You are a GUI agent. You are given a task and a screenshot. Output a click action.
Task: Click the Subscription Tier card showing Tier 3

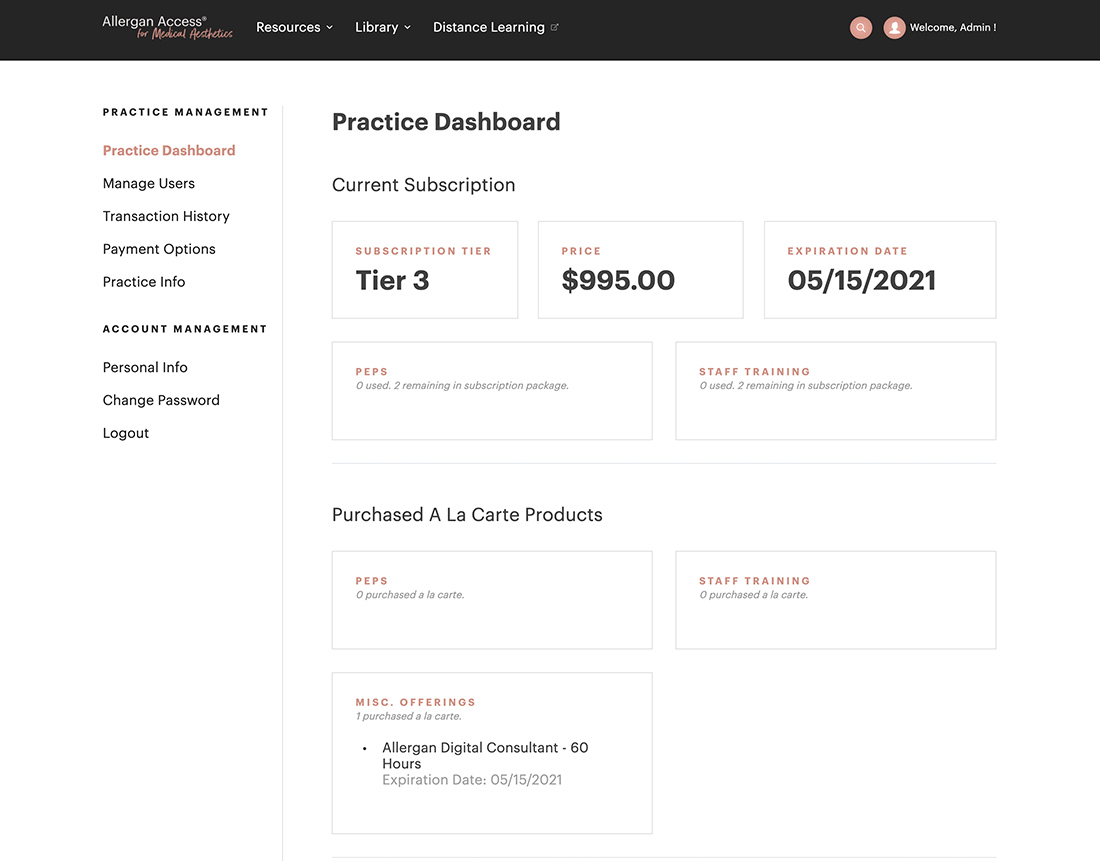[425, 270]
